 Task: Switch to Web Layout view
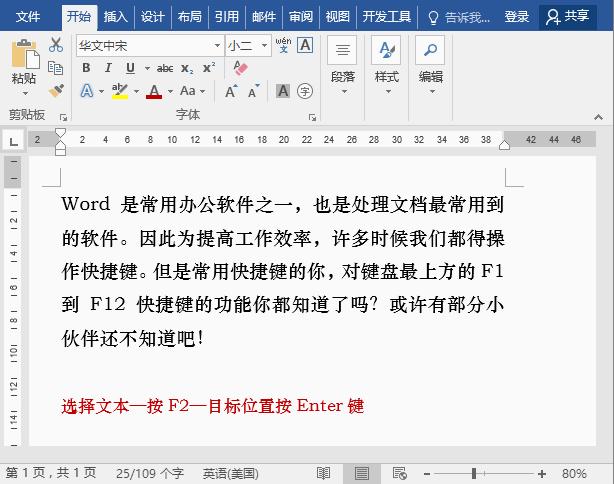click(x=399, y=474)
